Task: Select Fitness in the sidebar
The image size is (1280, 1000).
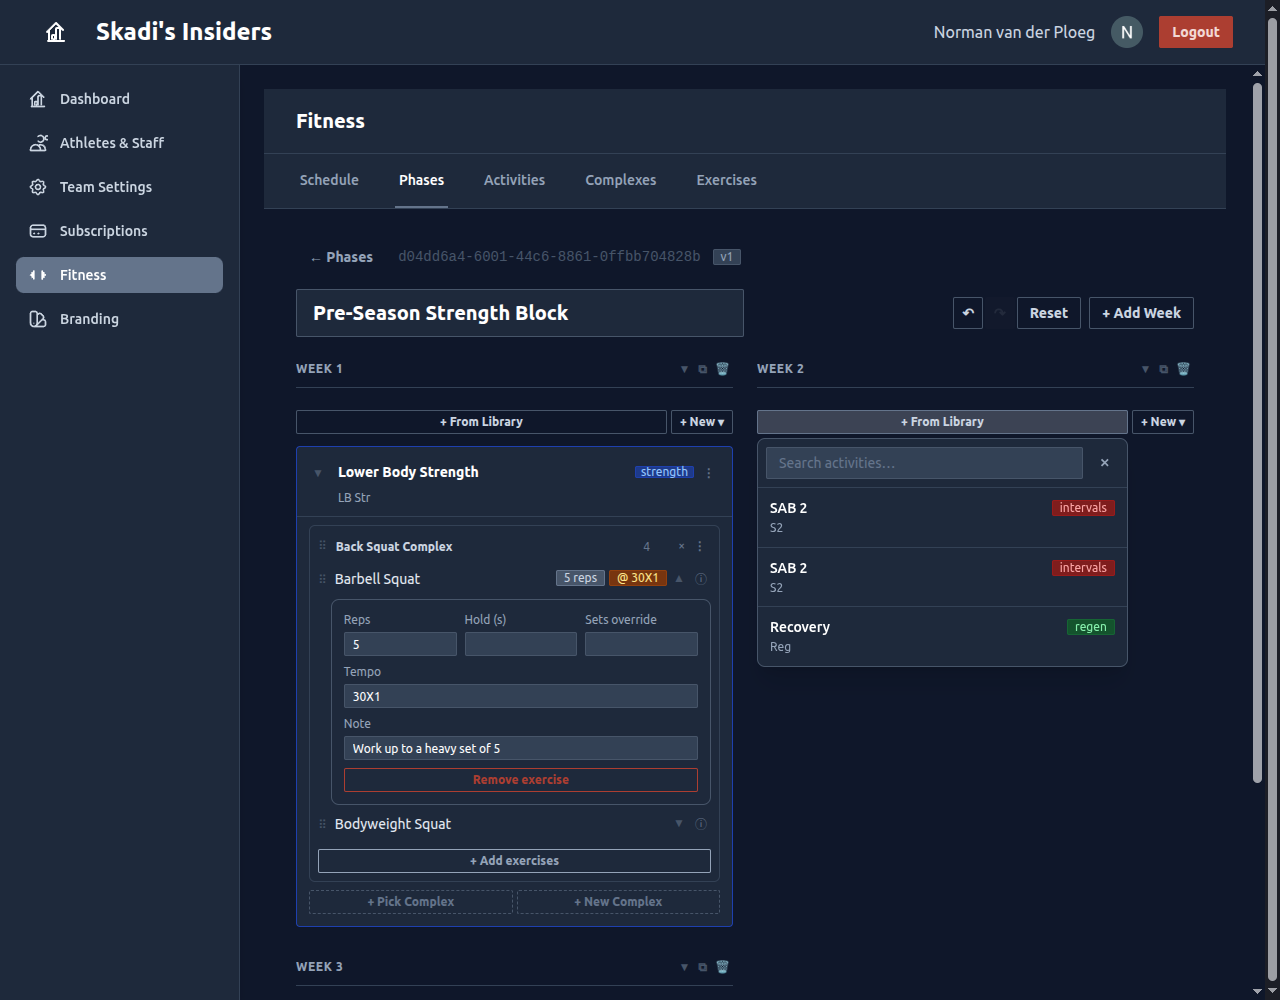Action: click(119, 275)
